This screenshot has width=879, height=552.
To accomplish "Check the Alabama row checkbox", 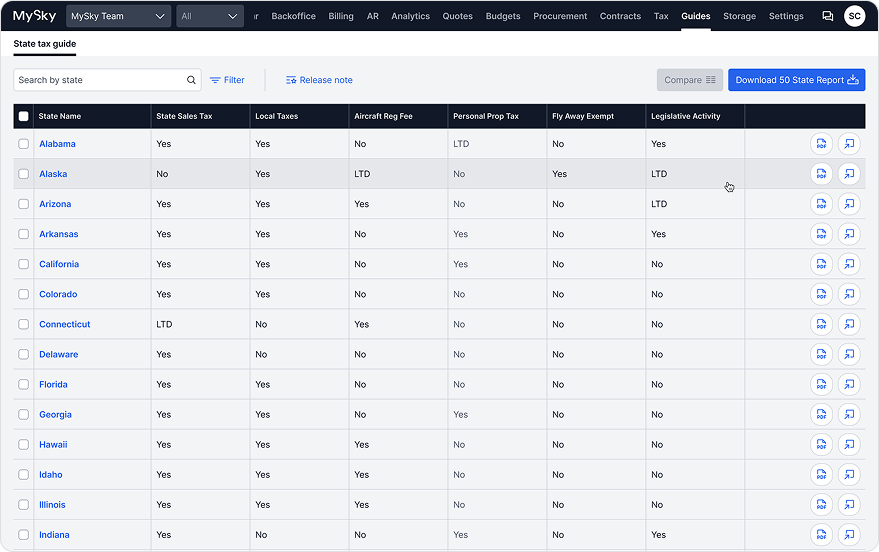I will [x=24, y=144].
